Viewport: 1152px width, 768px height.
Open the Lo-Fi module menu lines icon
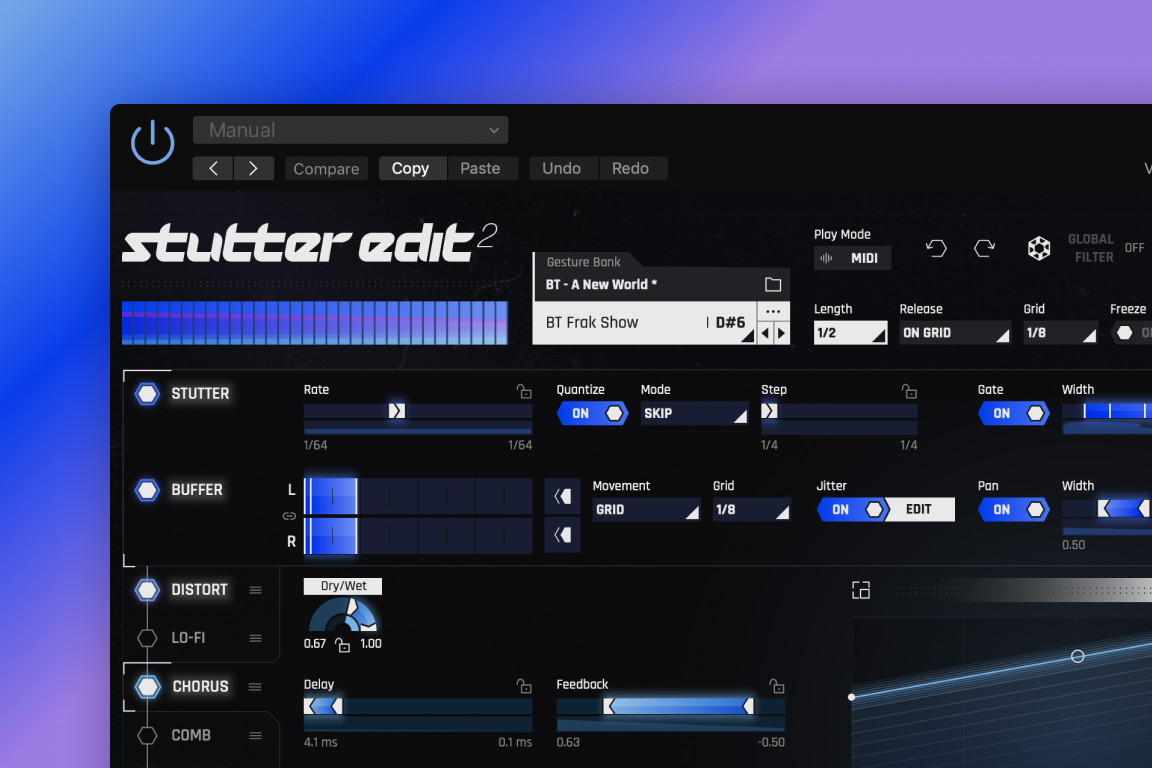point(256,638)
